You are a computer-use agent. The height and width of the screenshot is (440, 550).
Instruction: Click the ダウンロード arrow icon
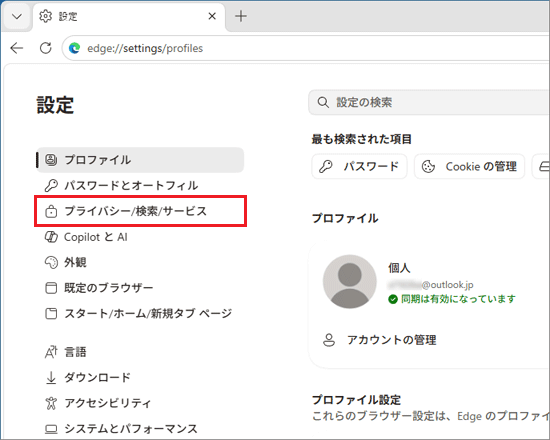pyautogui.click(x=51, y=378)
